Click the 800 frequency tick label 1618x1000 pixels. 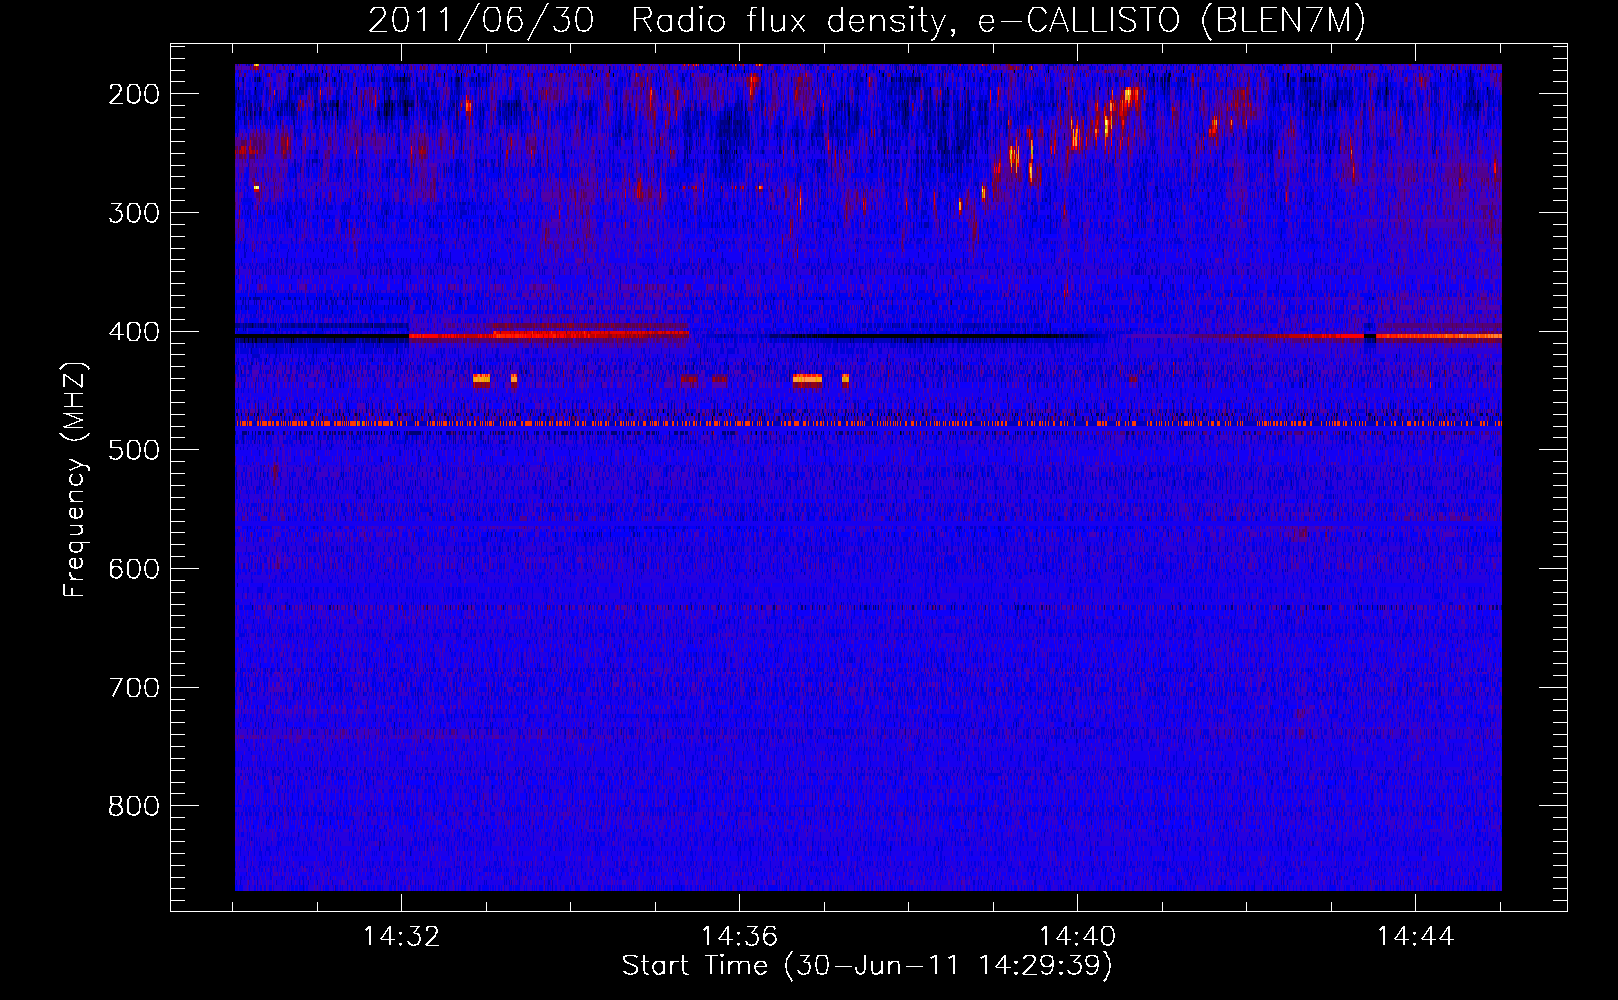point(134,806)
